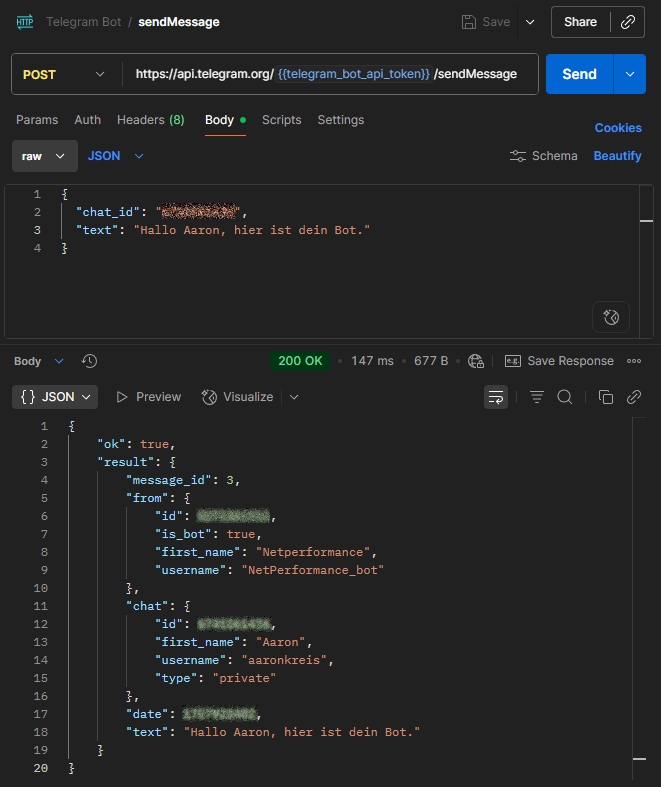Open the three-dot response options menu

click(x=633, y=361)
